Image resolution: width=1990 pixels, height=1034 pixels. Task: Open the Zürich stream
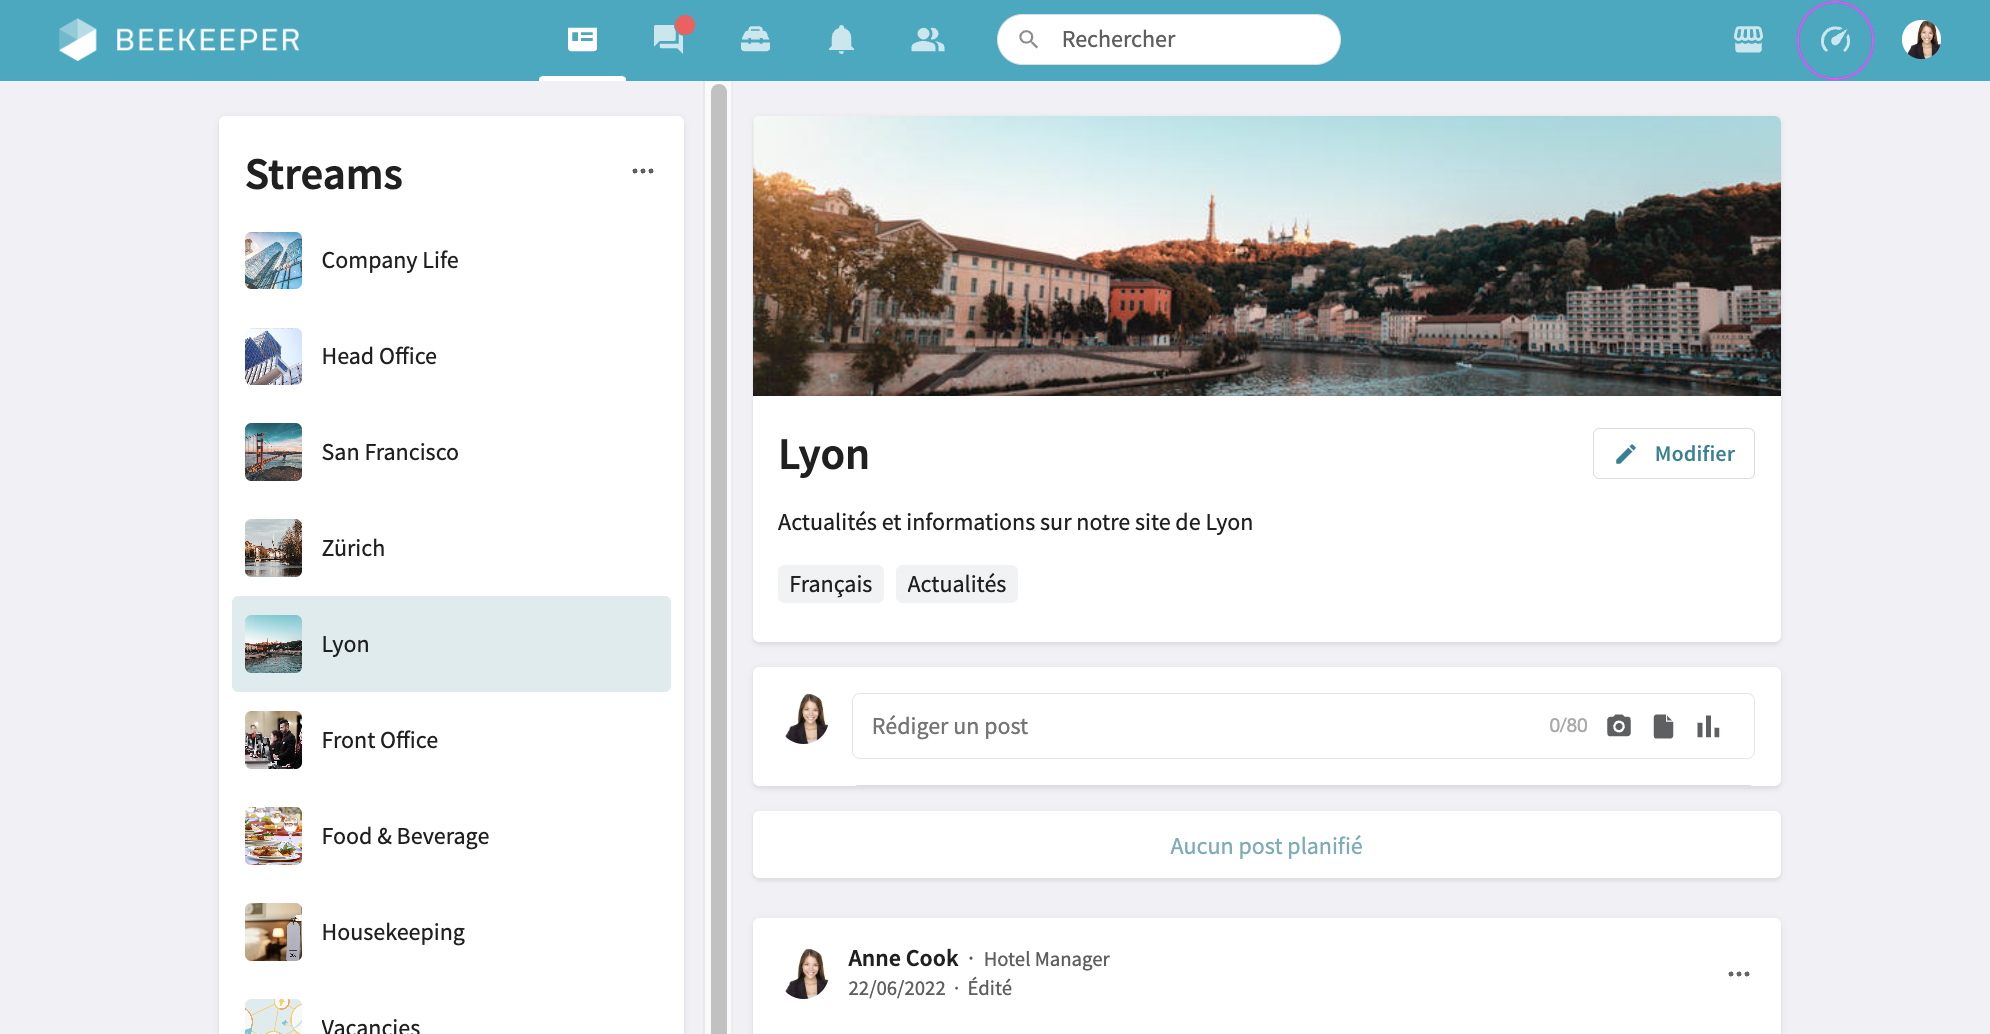point(451,548)
